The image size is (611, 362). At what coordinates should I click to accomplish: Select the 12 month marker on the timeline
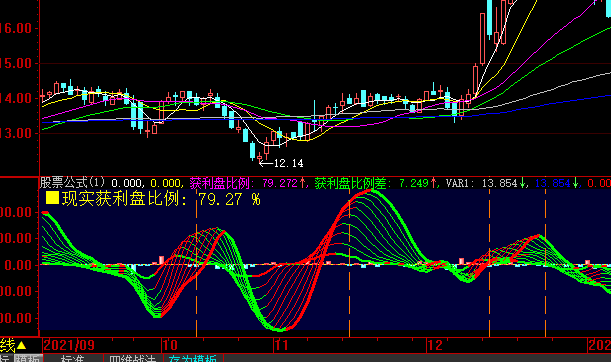pos(435,345)
